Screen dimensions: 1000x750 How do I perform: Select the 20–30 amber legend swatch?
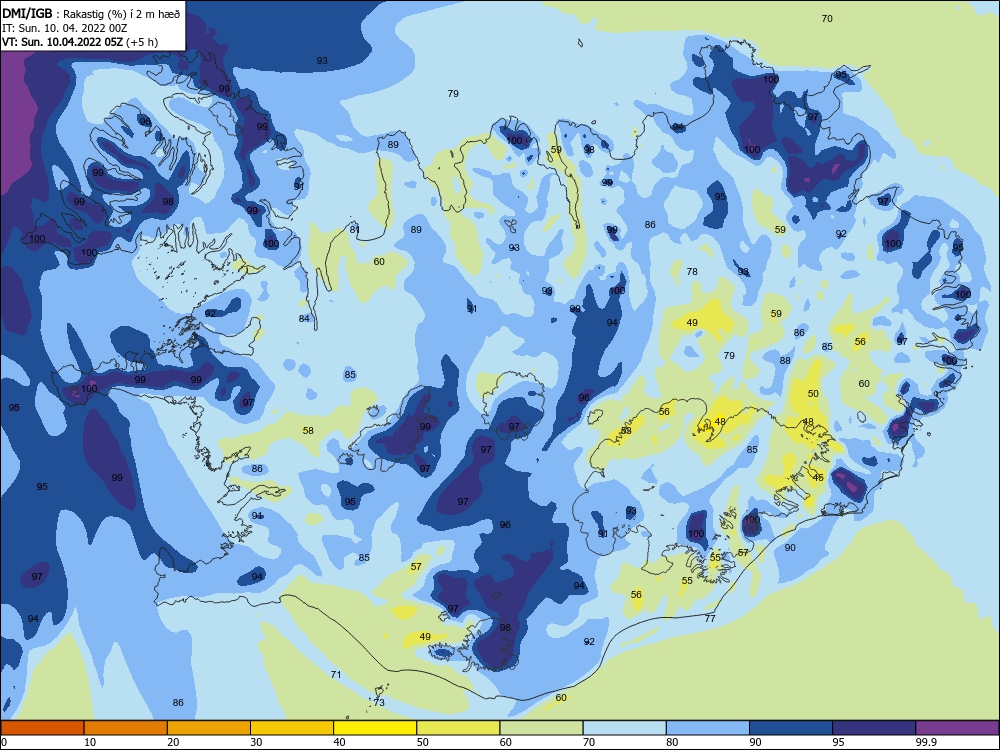[209, 728]
